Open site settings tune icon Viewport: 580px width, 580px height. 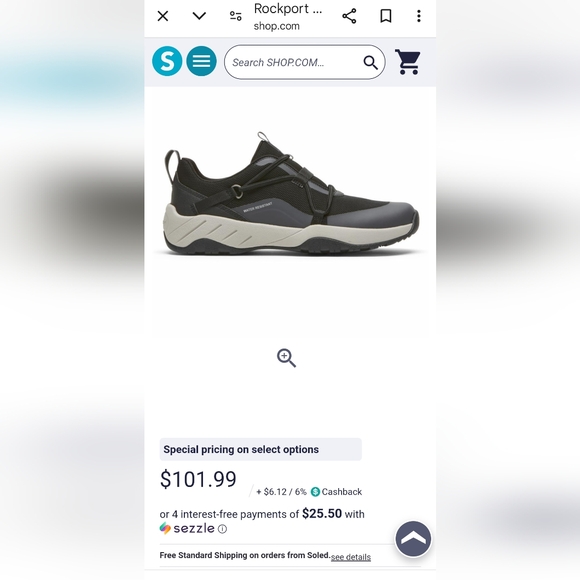point(236,16)
